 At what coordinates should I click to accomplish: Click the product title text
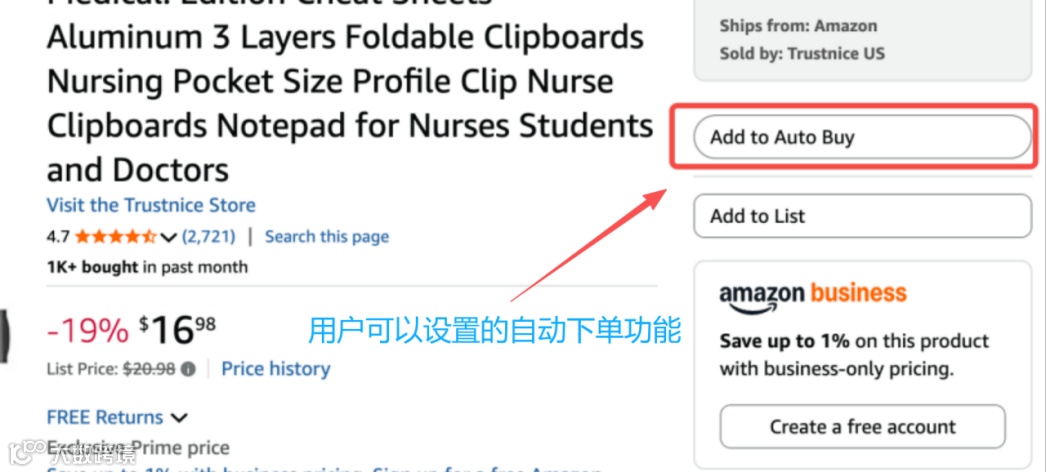pos(350,92)
